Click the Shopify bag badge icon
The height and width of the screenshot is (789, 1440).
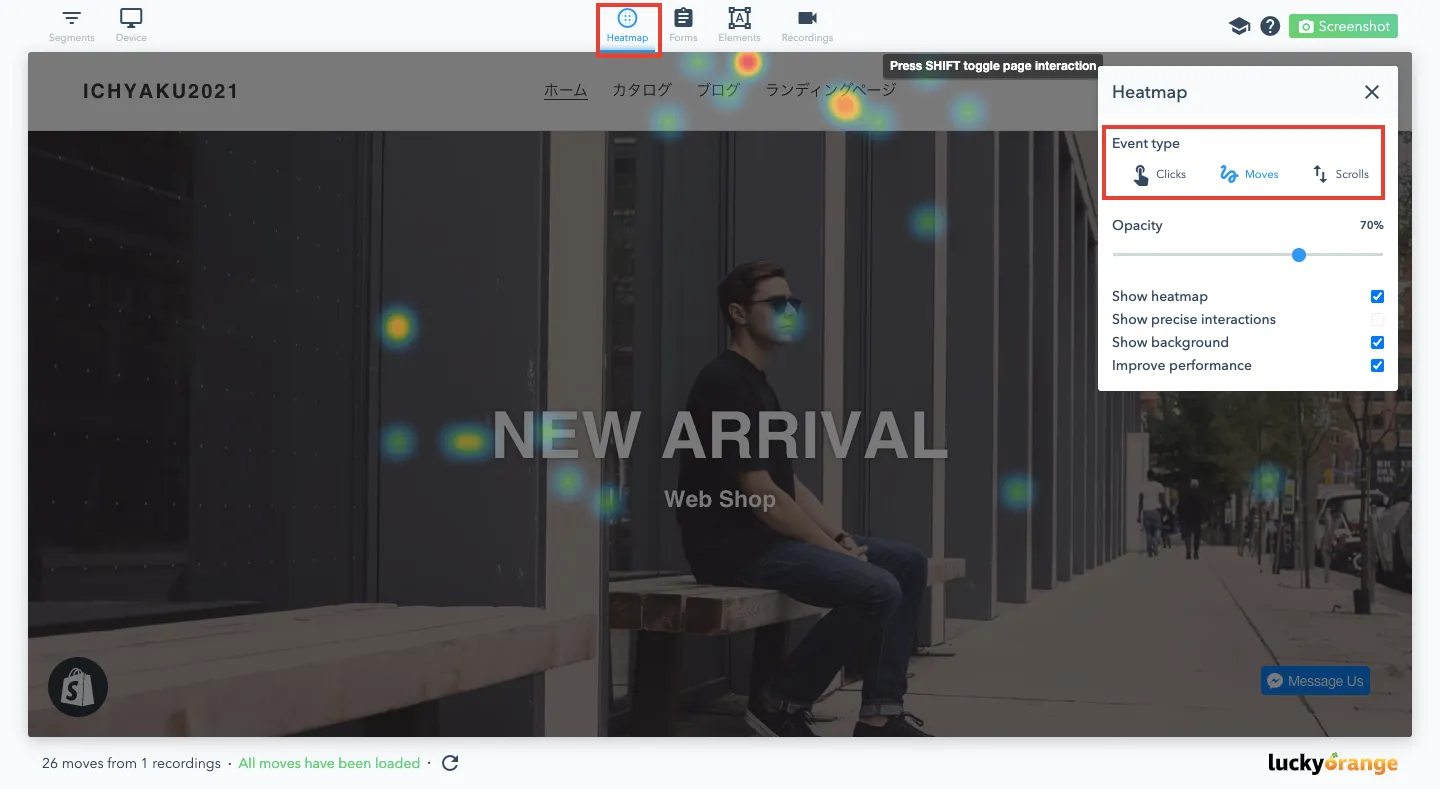78,687
